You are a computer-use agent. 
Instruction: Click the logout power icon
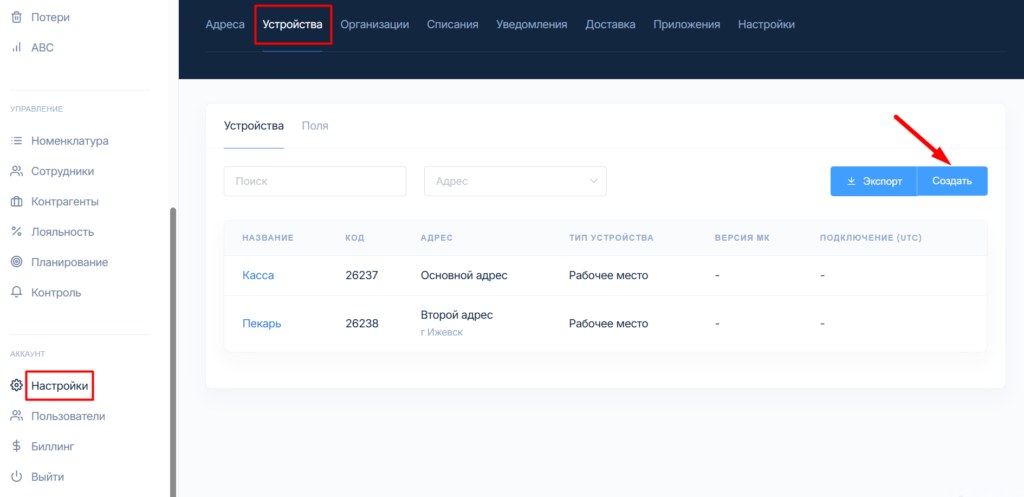tap(16, 477)
